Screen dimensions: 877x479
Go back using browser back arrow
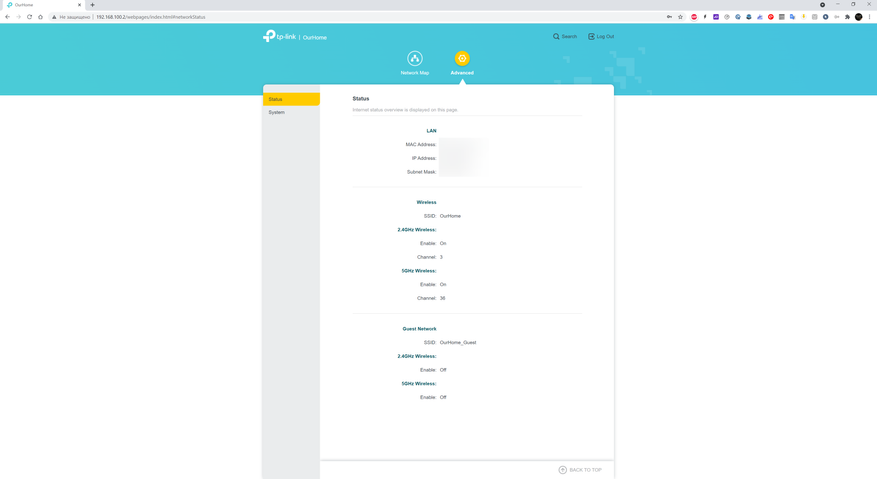pos(7,17)
